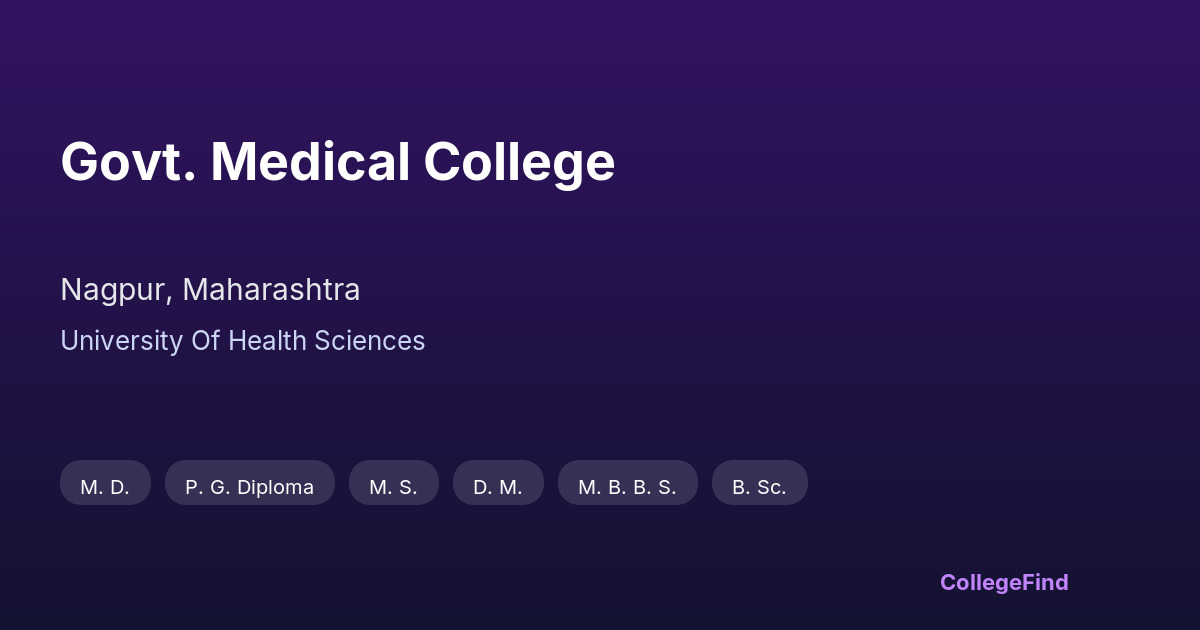Click the word "Maharashtra" in the location
Screen dimensions: 1200x630
point(271,290)
